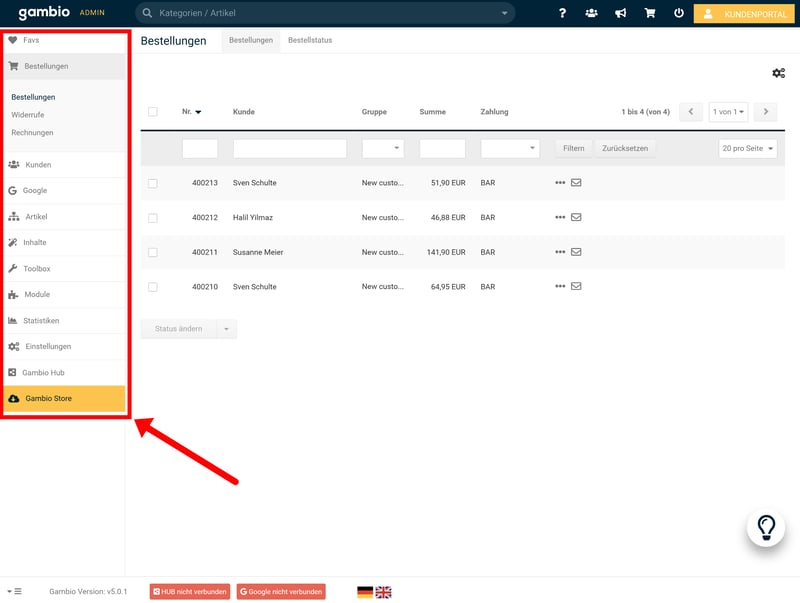
Task: Open the megaphone announcements icon
Action: coord(621,14)
